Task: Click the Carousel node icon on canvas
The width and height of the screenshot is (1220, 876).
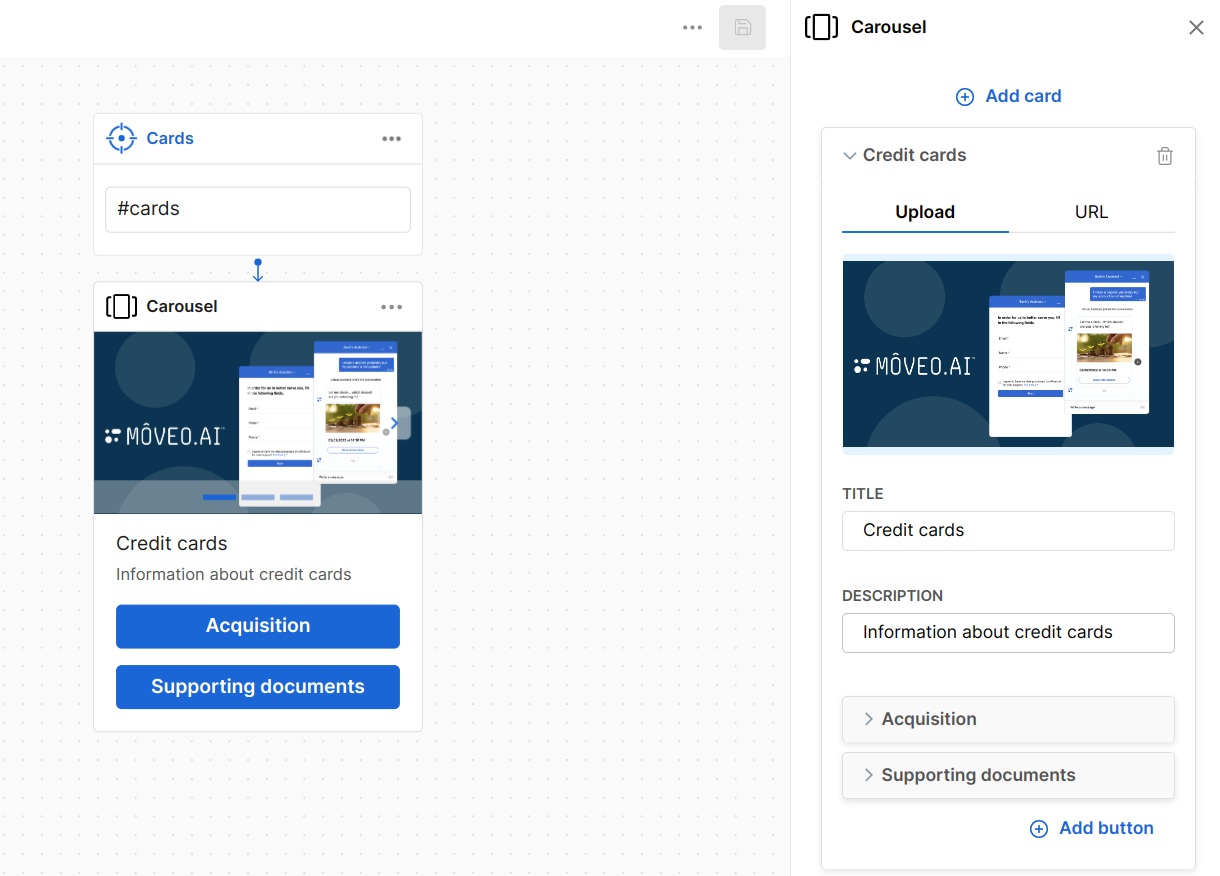Action: 121,306
